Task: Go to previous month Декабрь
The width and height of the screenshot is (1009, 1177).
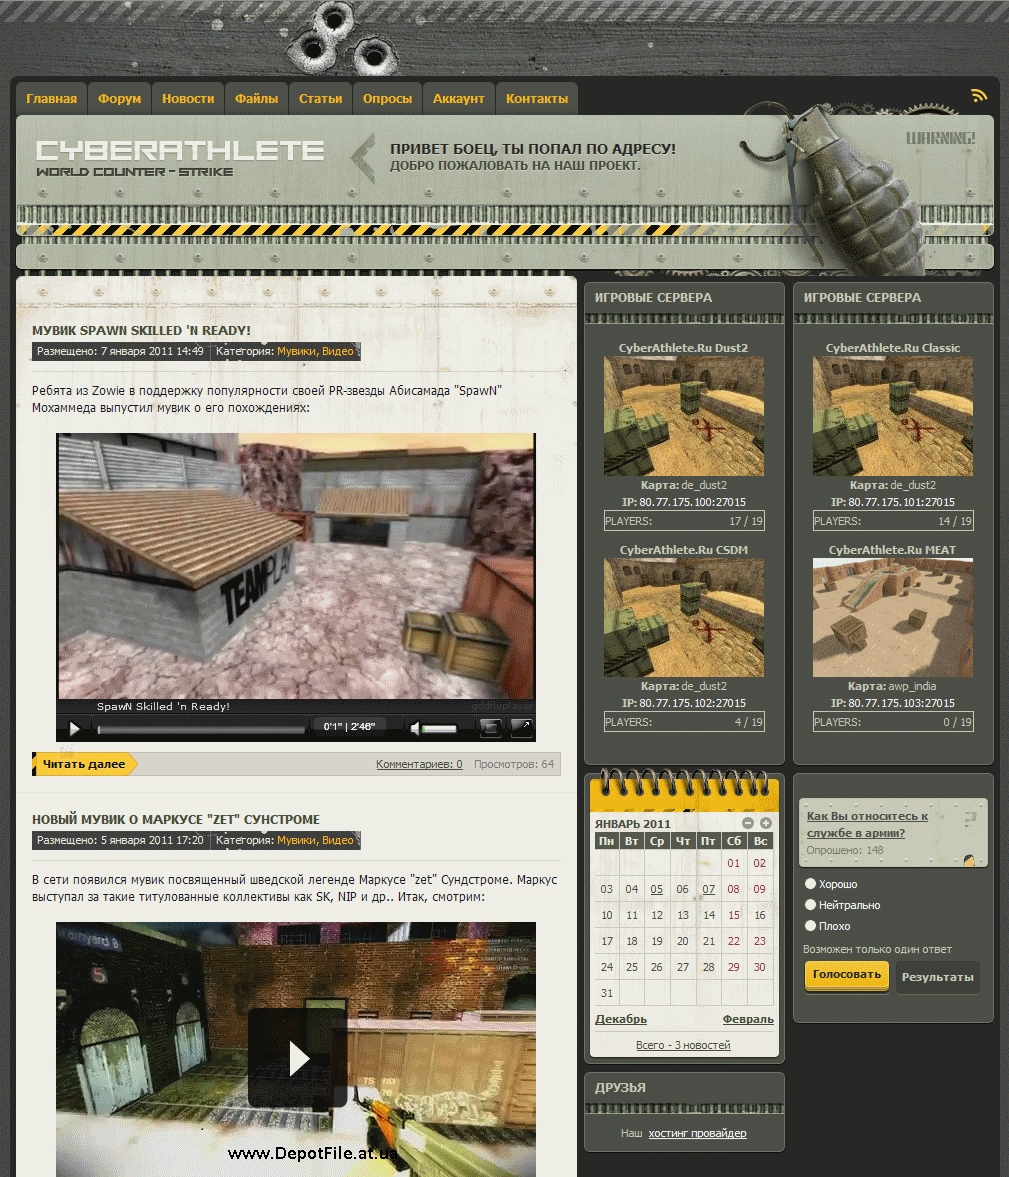Action: (x=621, y=1019)
